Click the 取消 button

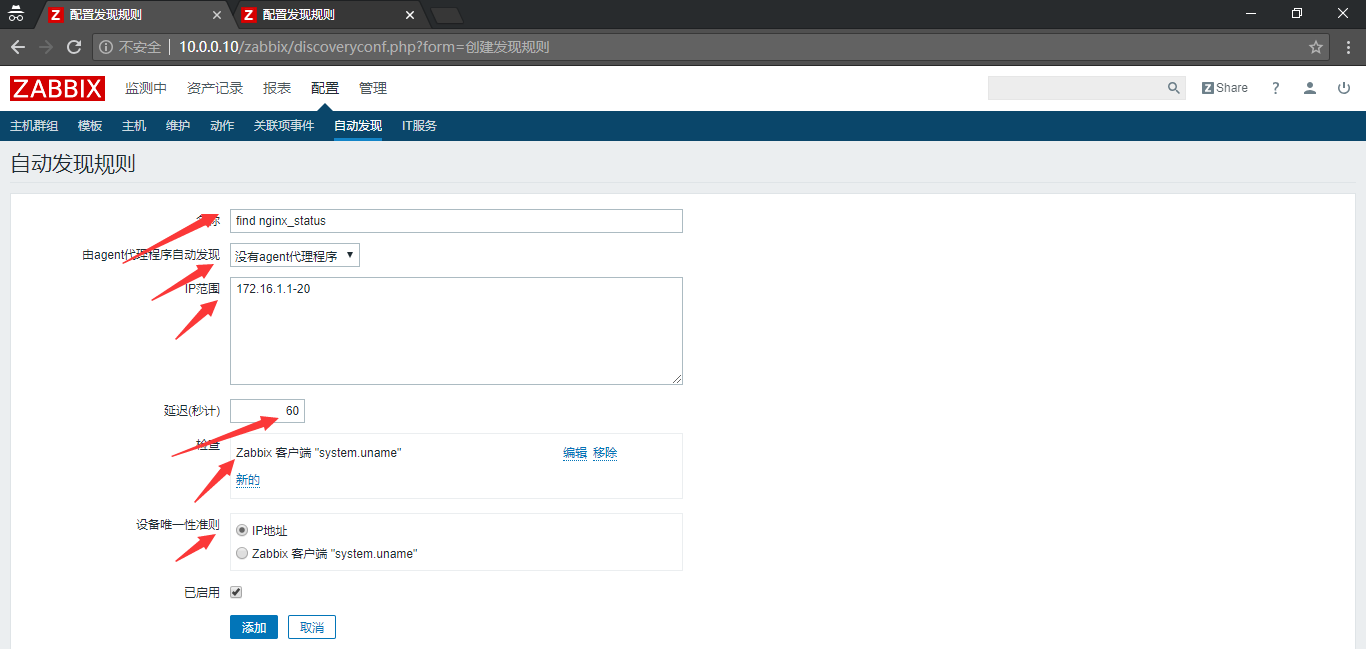point(312,627)
